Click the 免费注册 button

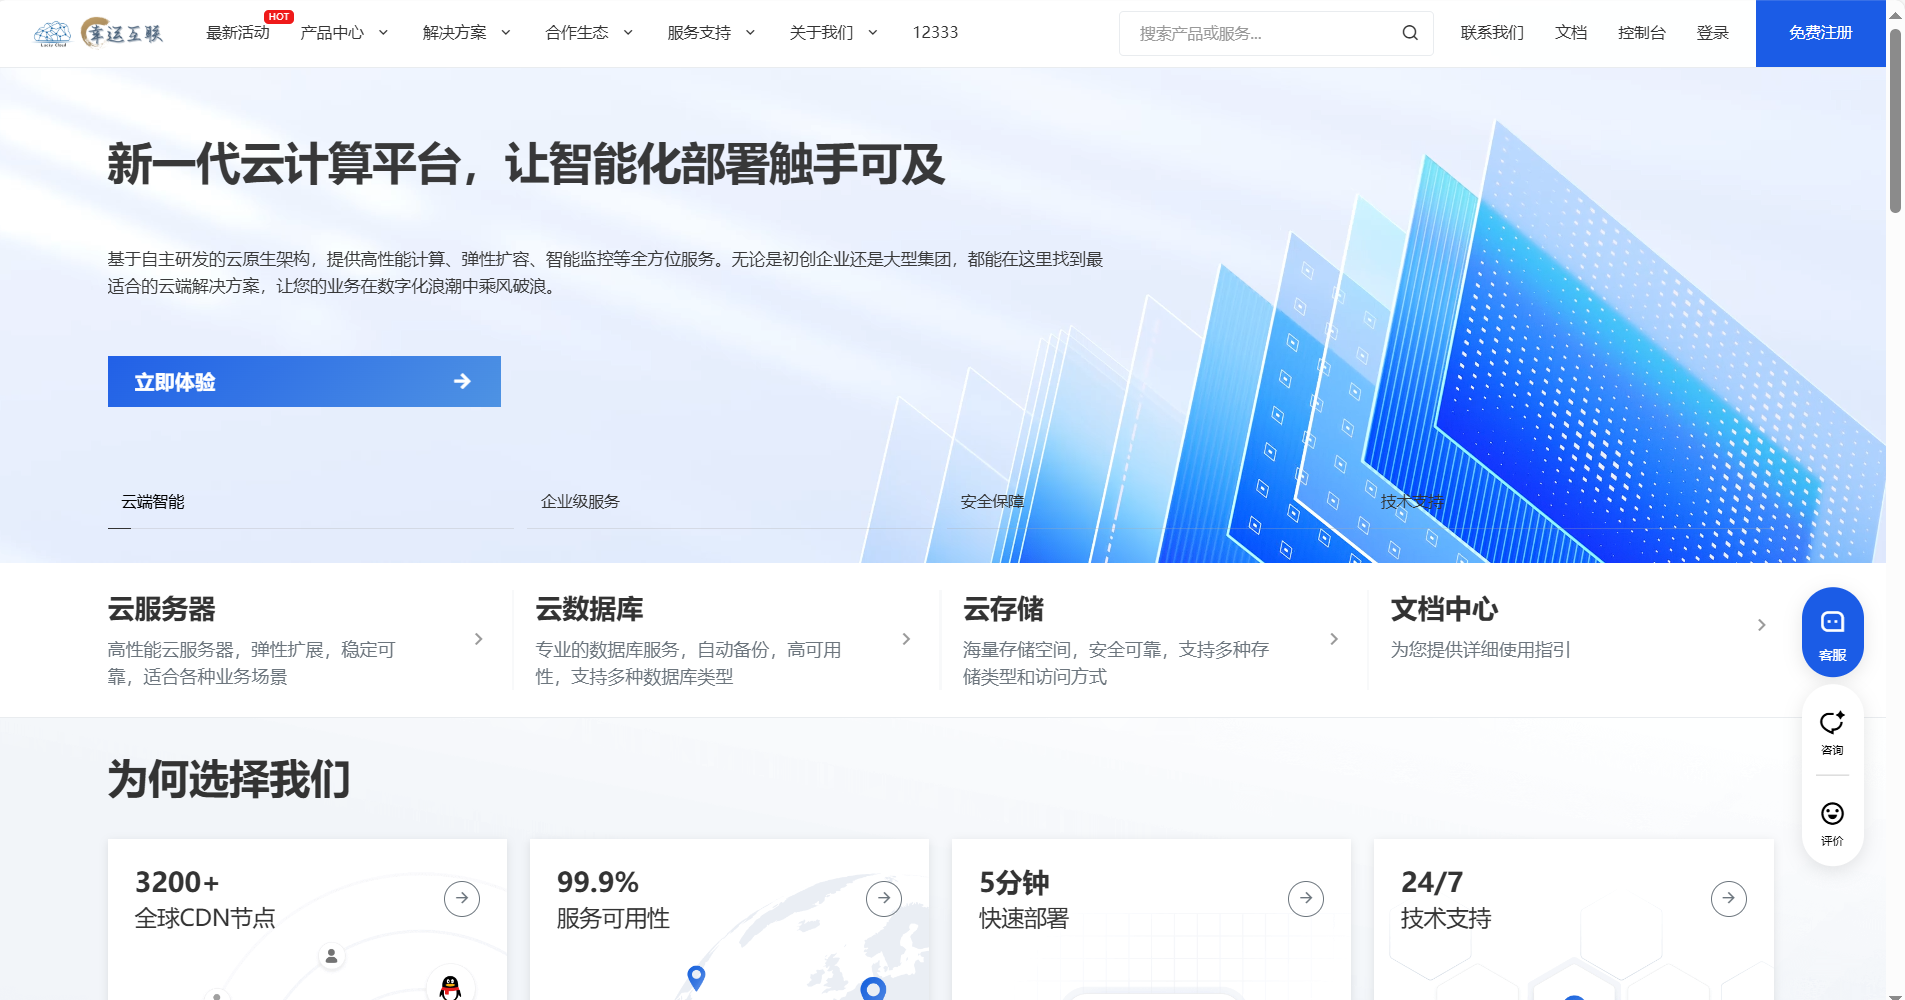coord(1820,33)
